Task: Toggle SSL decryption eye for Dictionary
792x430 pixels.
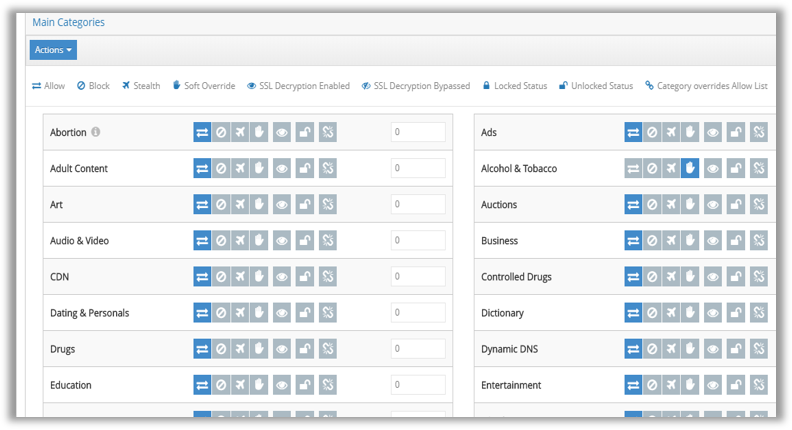Action: (713, 313)
